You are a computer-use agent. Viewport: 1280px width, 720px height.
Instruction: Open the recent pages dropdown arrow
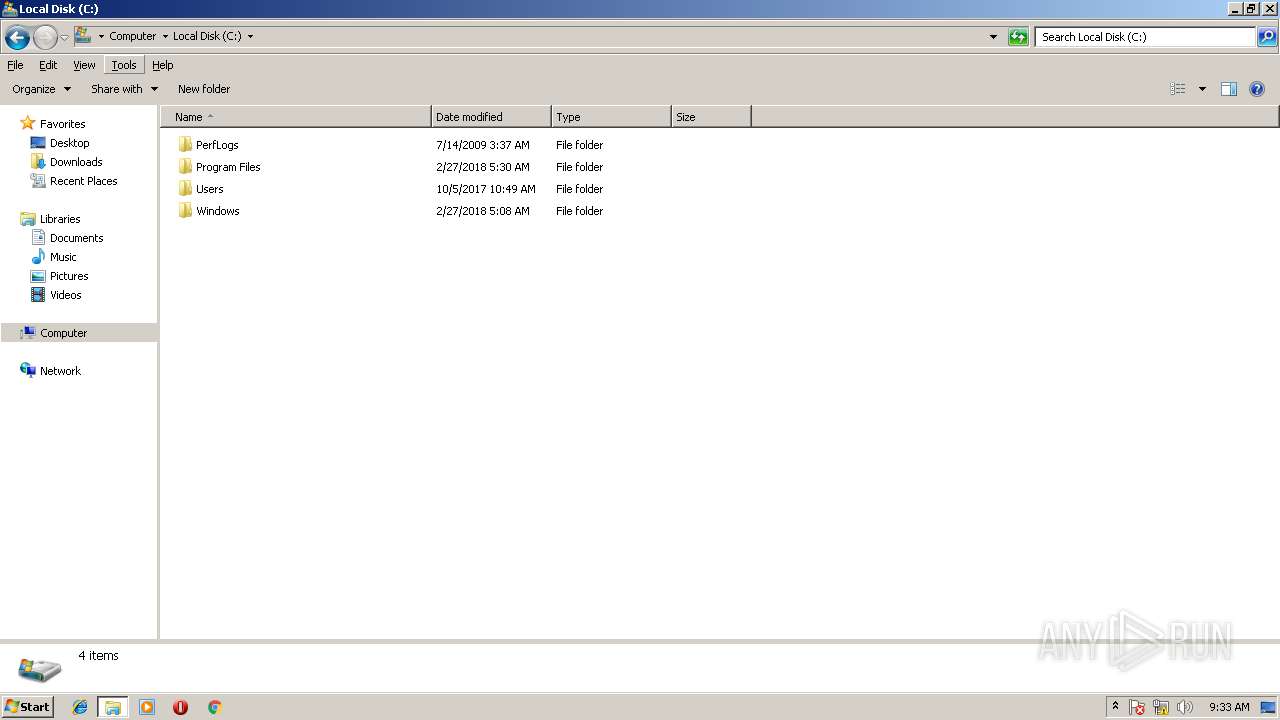pyautogui.click(x=64, y=38)
